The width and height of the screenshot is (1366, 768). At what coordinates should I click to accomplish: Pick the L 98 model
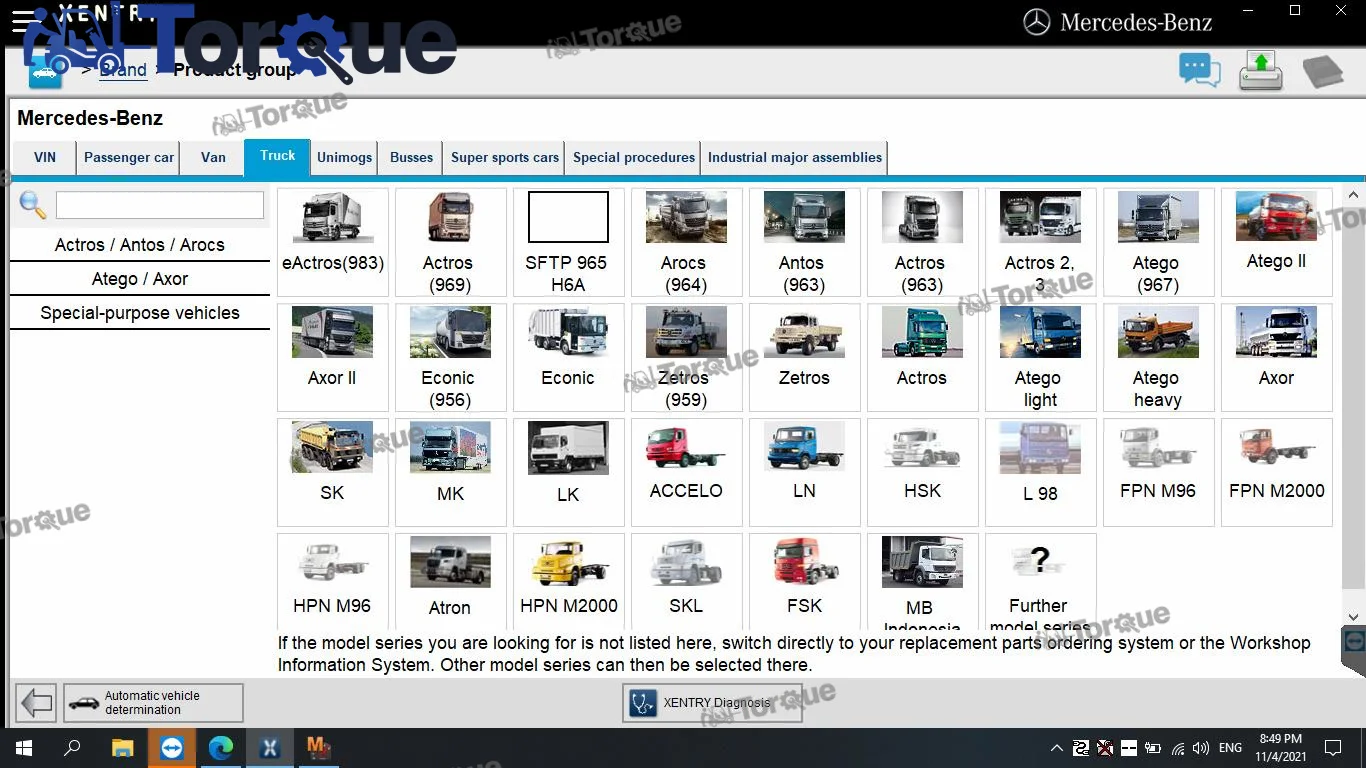tap(1041, 472)
